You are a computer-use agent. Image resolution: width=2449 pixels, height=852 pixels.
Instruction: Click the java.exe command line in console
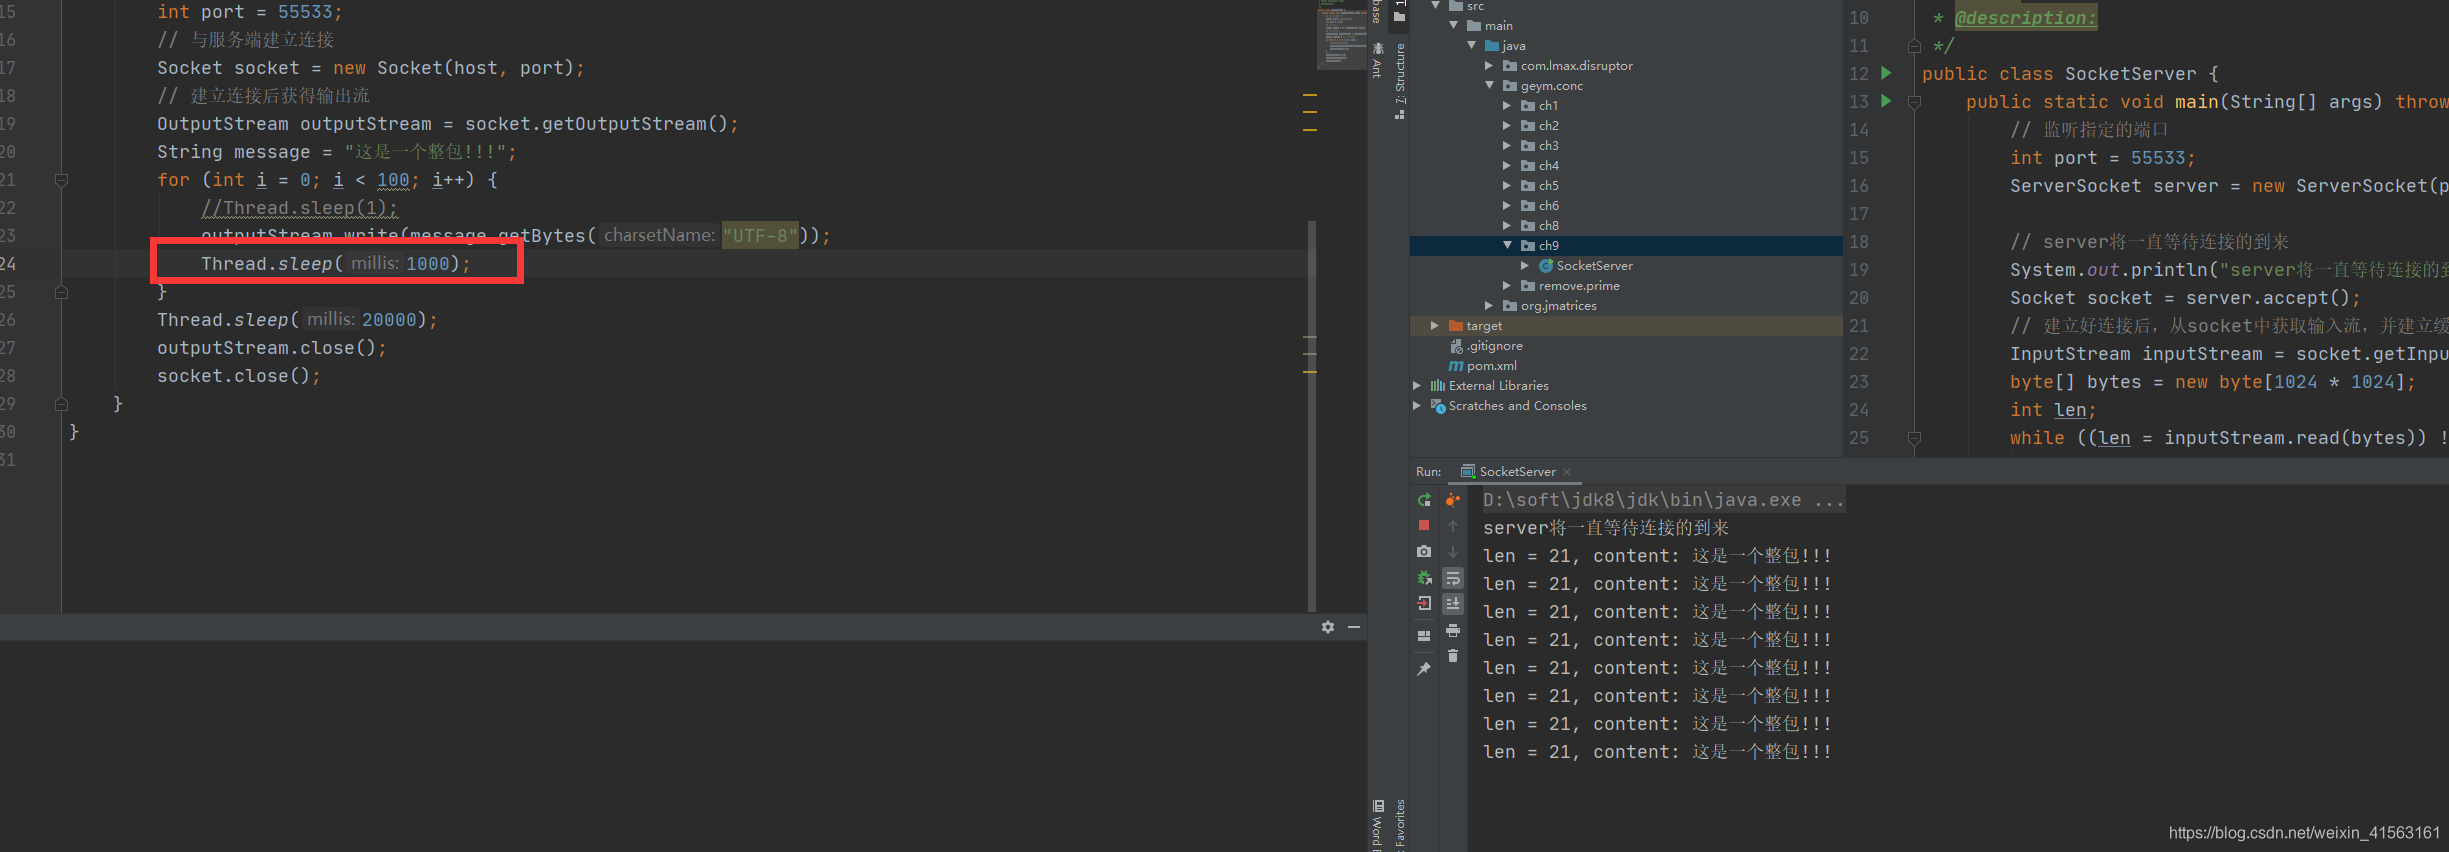click(x=1663, y=500)
